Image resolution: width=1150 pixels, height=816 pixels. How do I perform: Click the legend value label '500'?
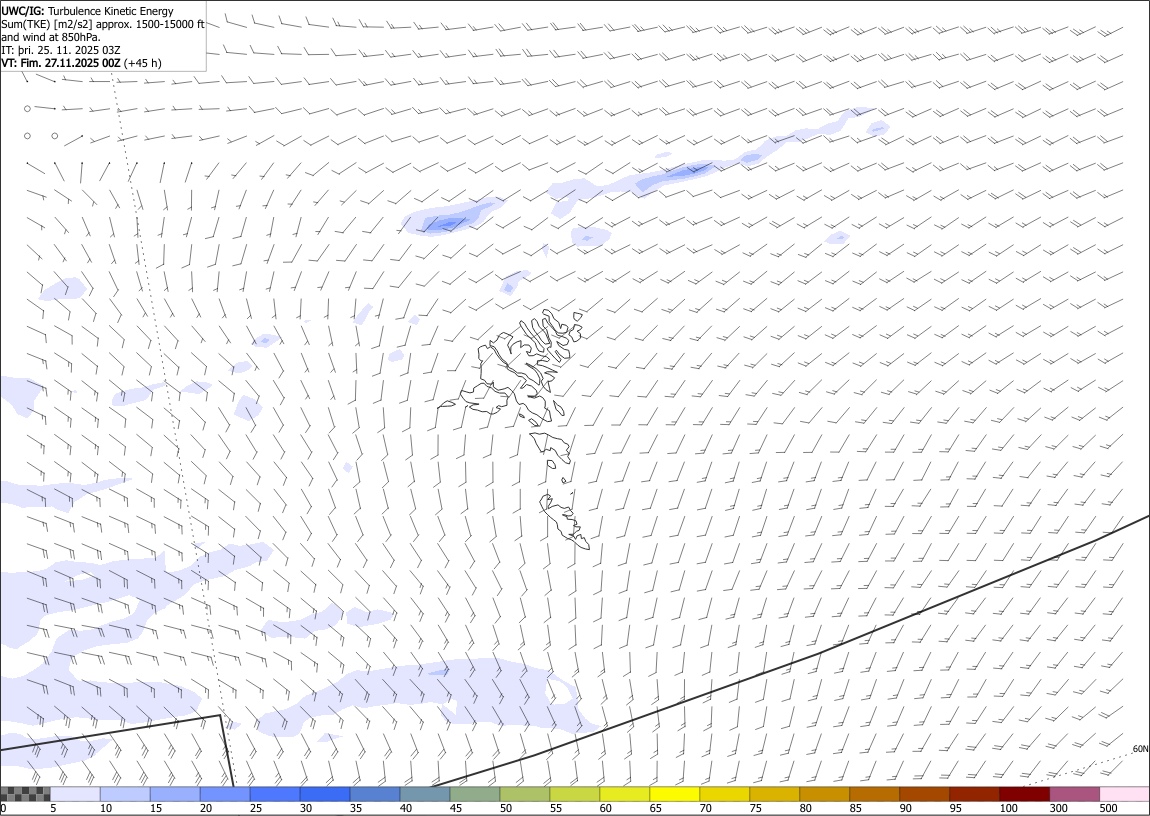1108,809
